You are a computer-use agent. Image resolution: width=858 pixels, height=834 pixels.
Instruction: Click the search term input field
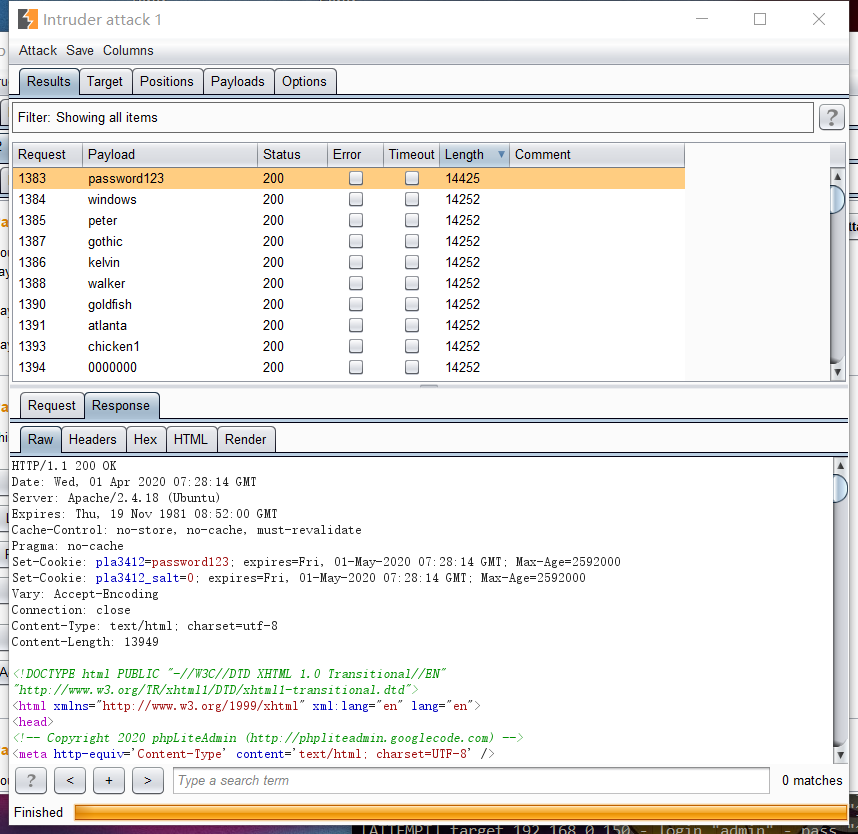[x=471, y=780]
